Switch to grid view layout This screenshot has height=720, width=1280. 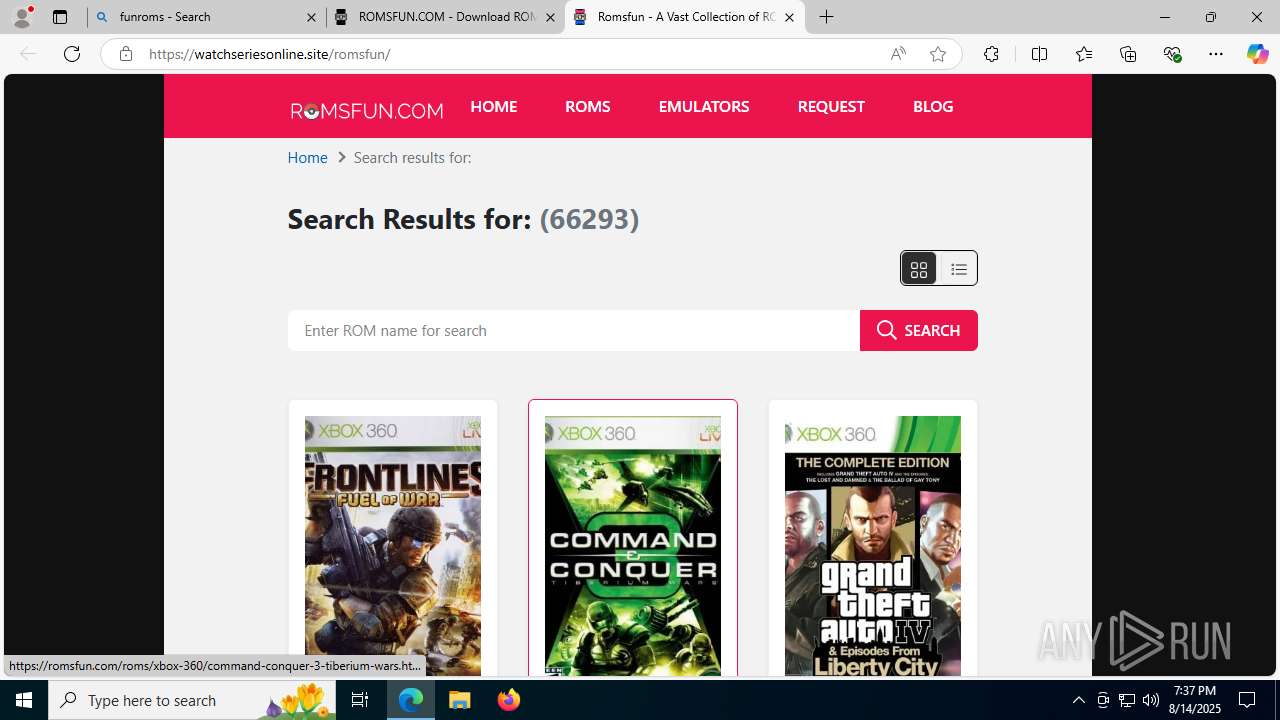pos(919,268)
